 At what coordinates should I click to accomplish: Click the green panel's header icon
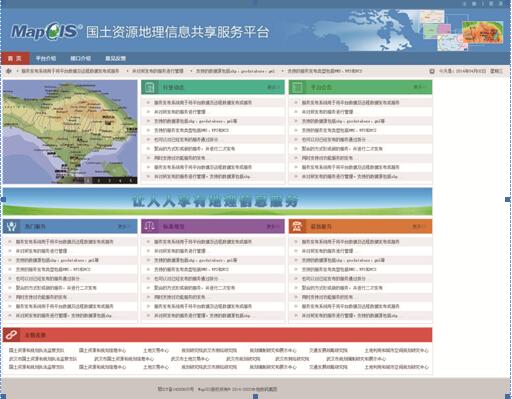click(x=297, y=87)
